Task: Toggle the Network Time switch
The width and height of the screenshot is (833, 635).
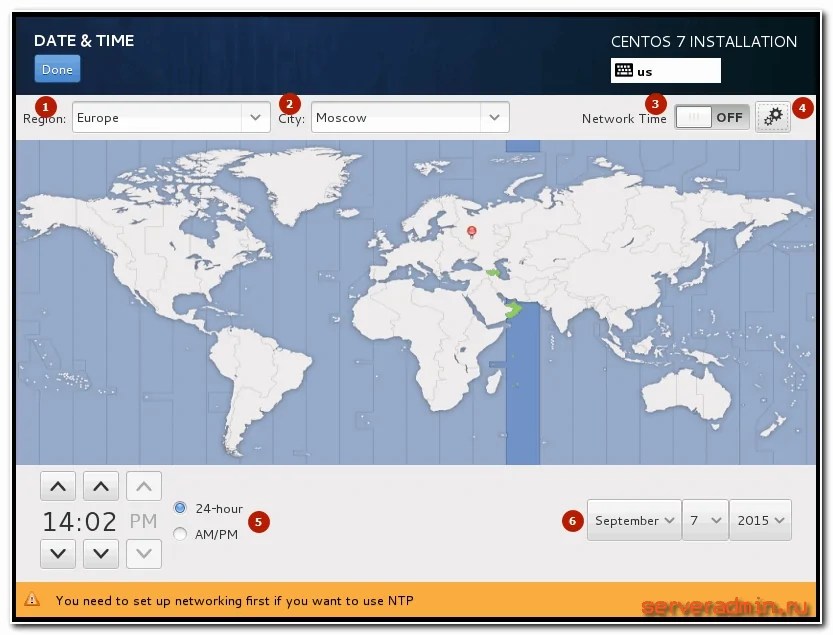Action: click(711, 117)
